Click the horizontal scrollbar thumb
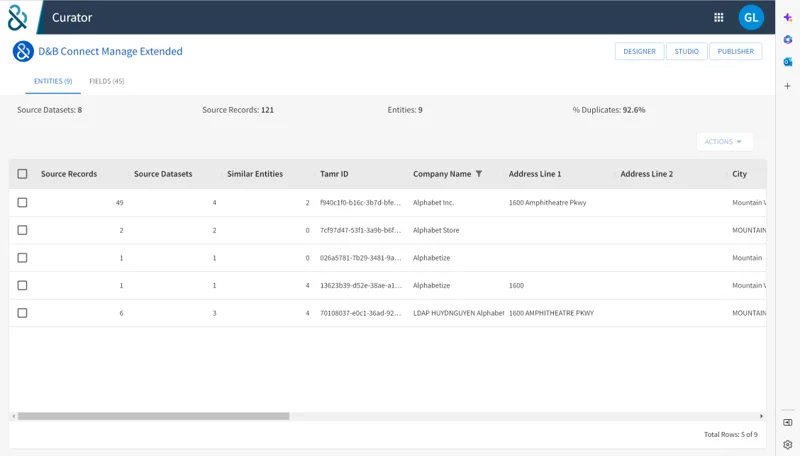This screenshot has height=456, width=800. [154, 416]
